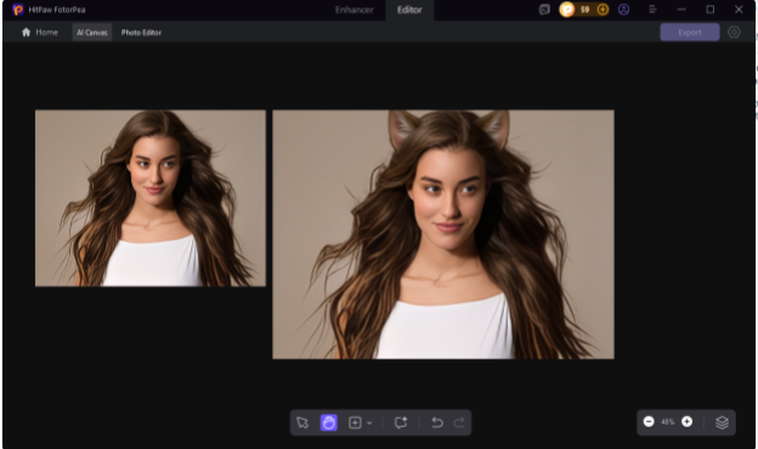
Task: Go to Home
Action: (x=40, y=32)
